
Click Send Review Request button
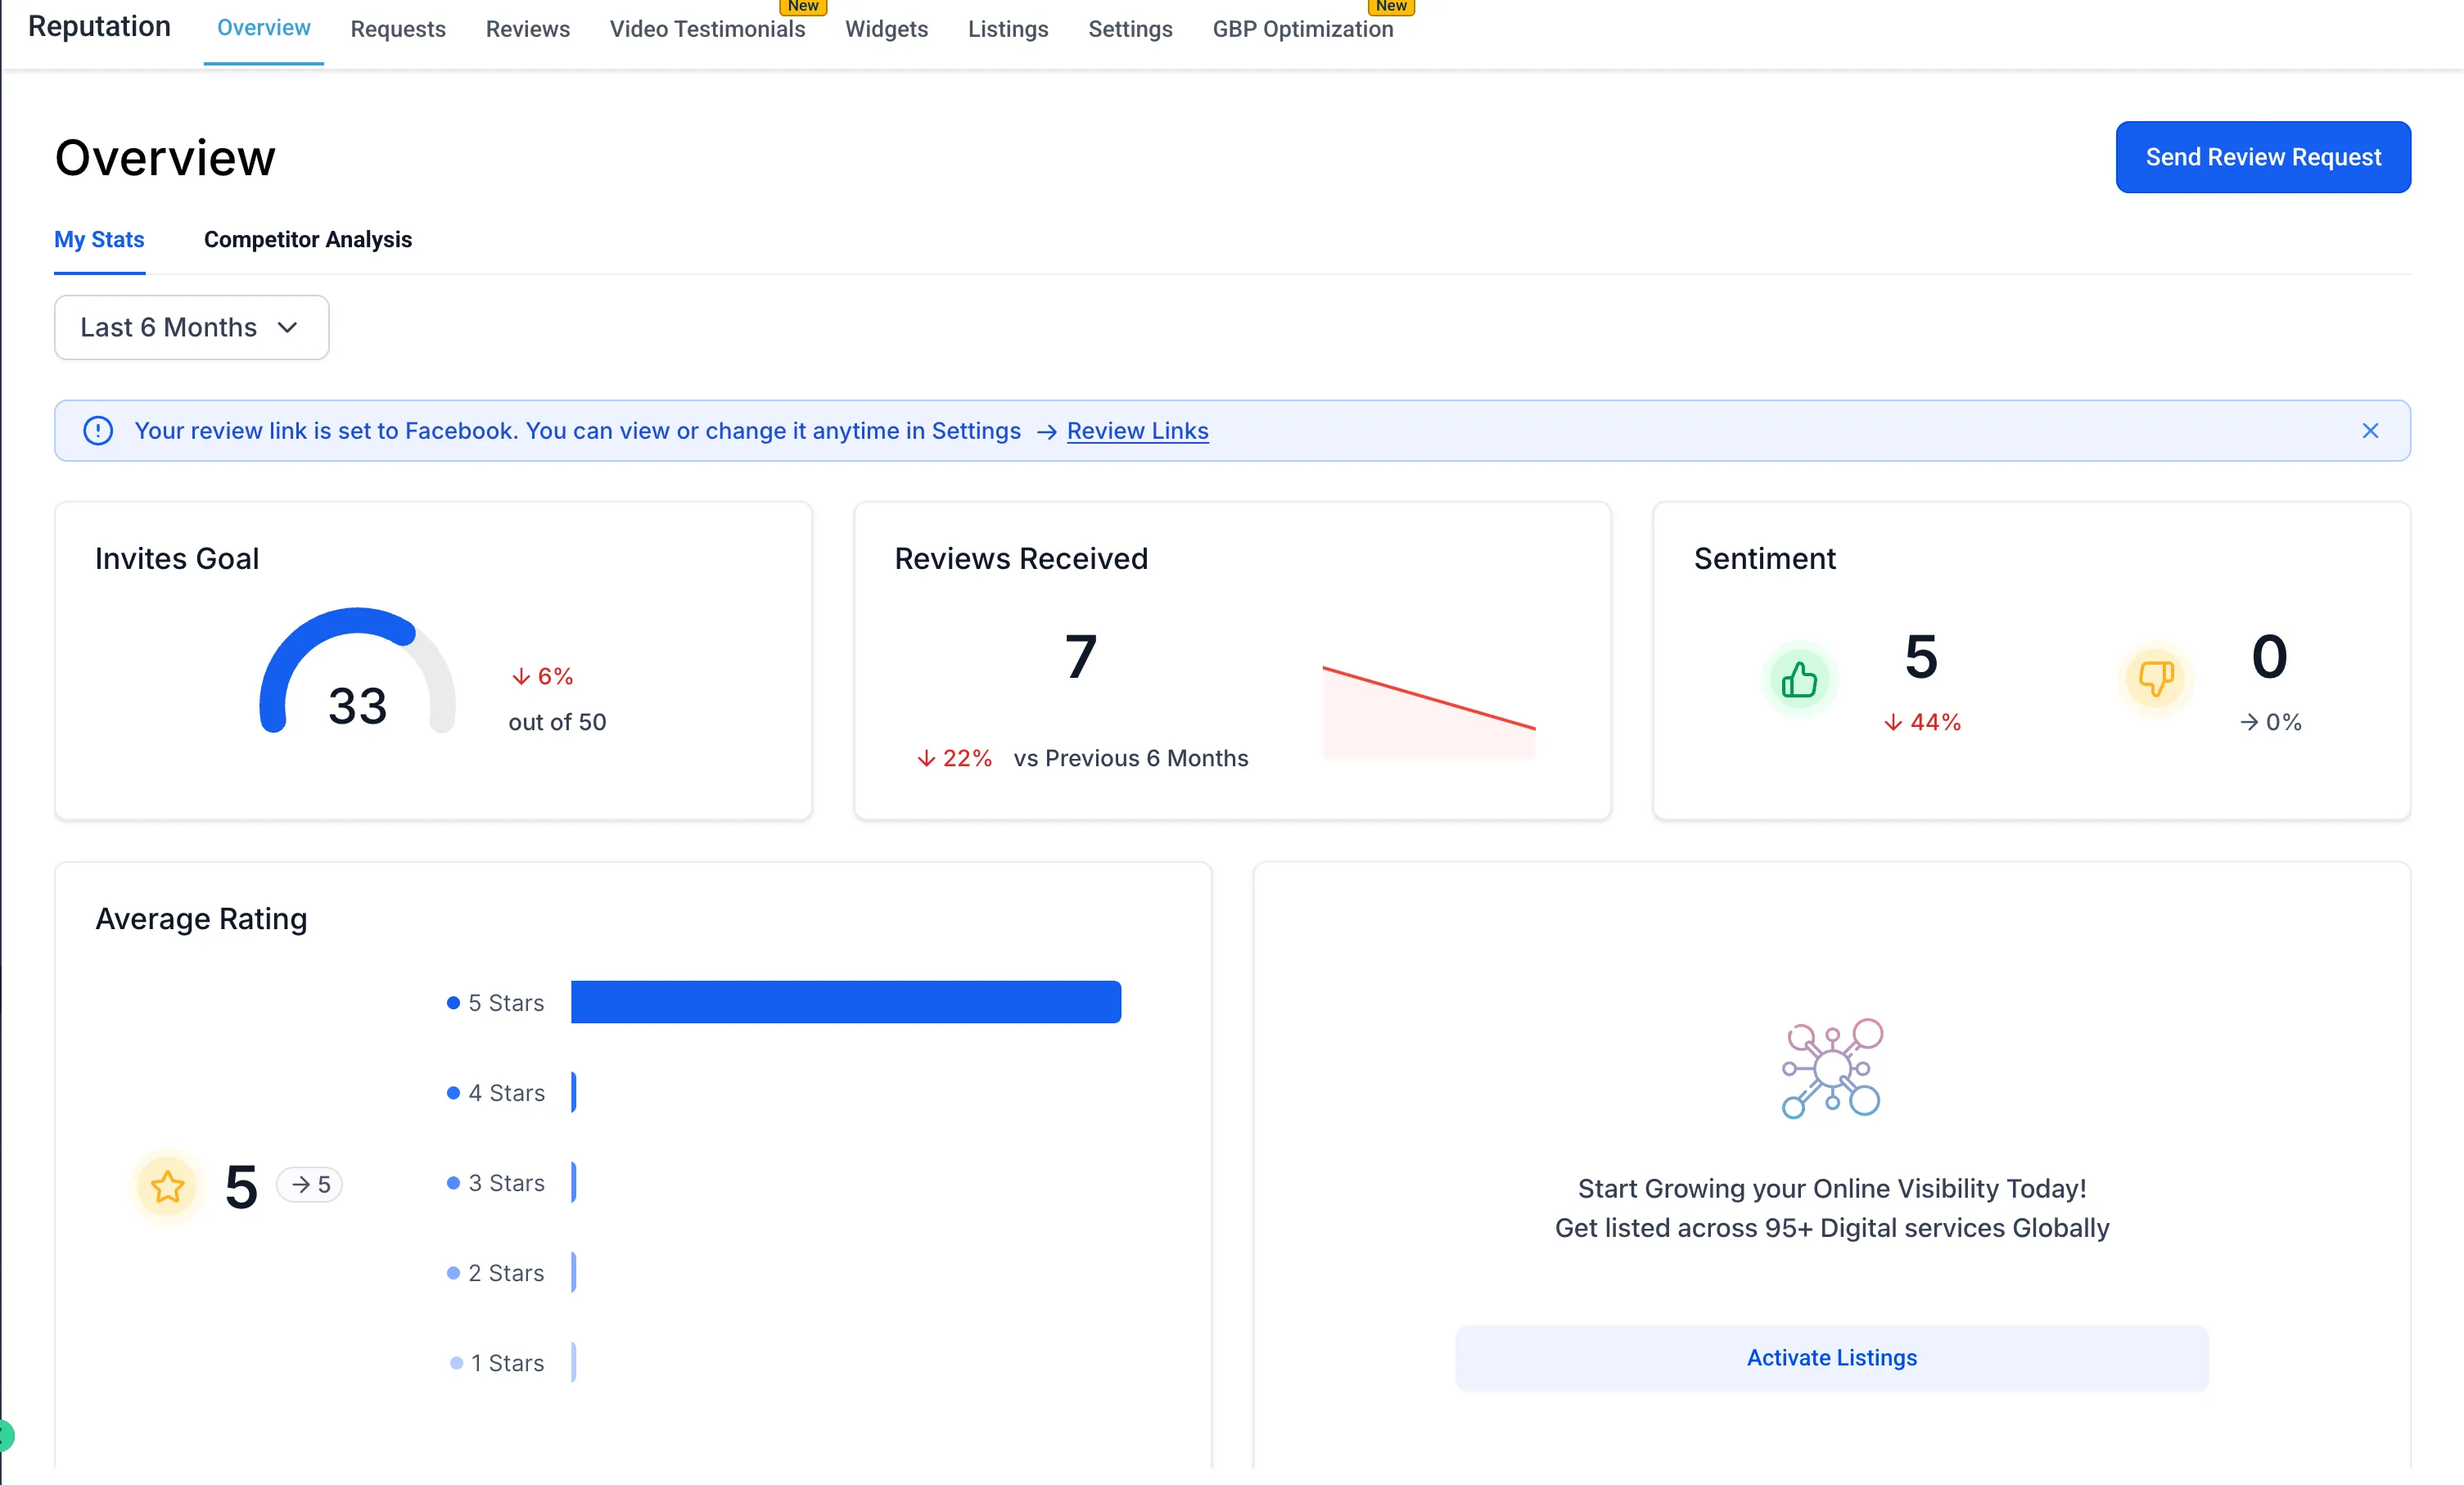point(2262,157)
